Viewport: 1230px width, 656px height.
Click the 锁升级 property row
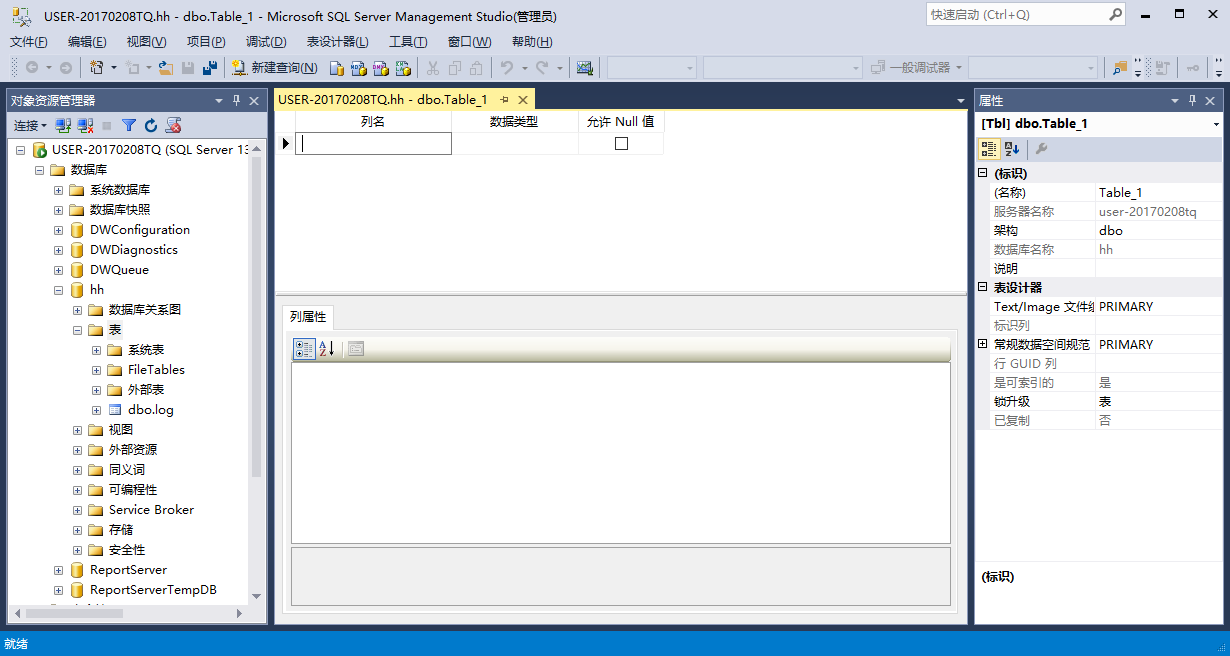click(1098, 401)
